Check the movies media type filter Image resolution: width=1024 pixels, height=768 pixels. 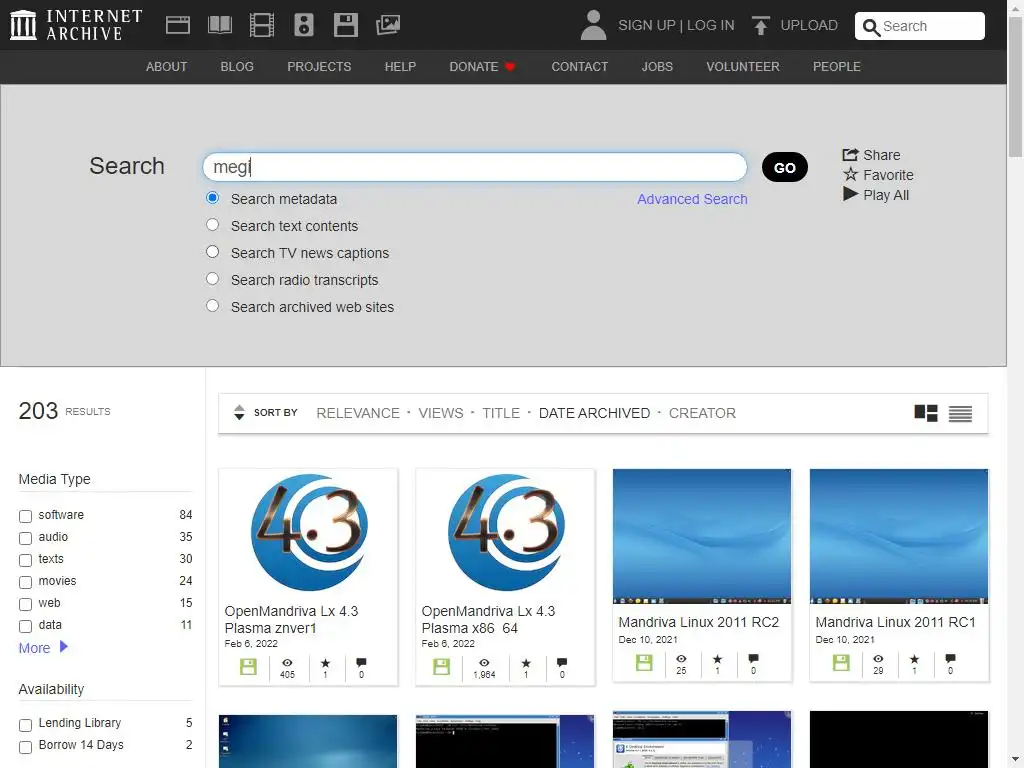pyautogui.click(x=25, y=583)
